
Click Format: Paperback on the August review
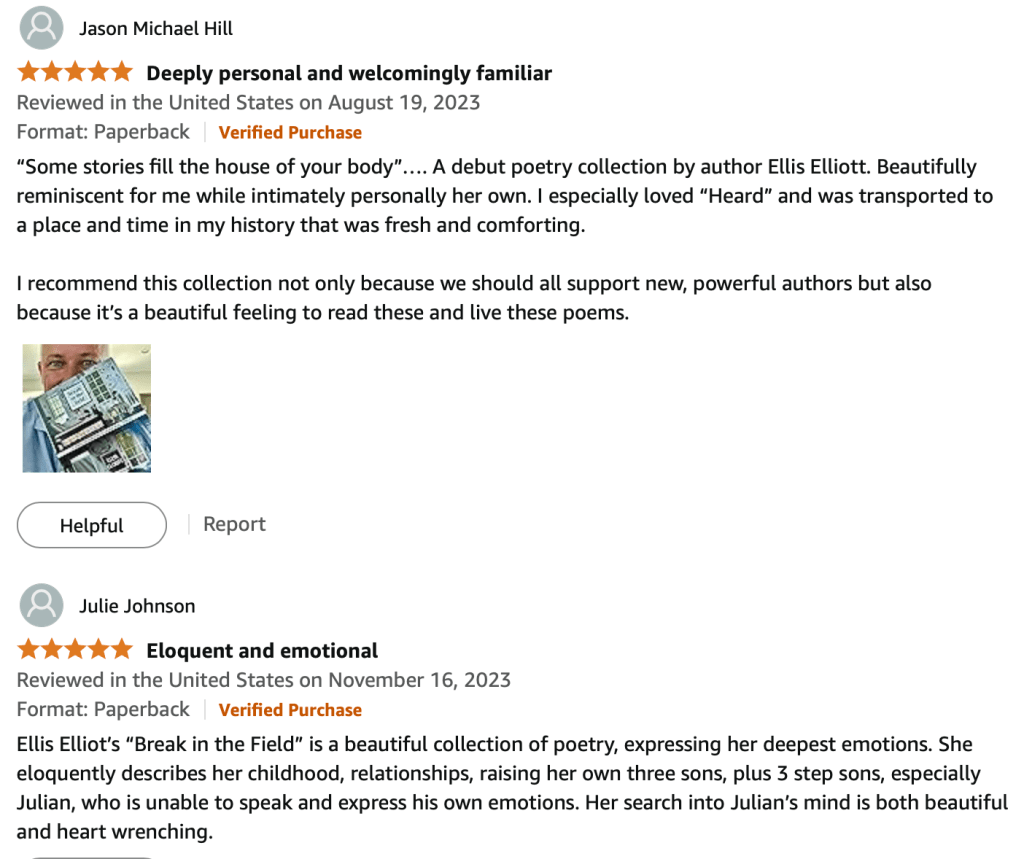(x=103, y=132)
